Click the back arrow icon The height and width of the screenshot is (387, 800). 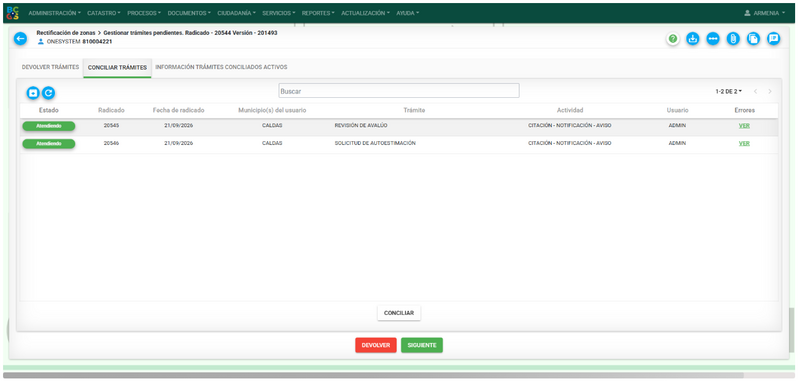coord(20,38)
